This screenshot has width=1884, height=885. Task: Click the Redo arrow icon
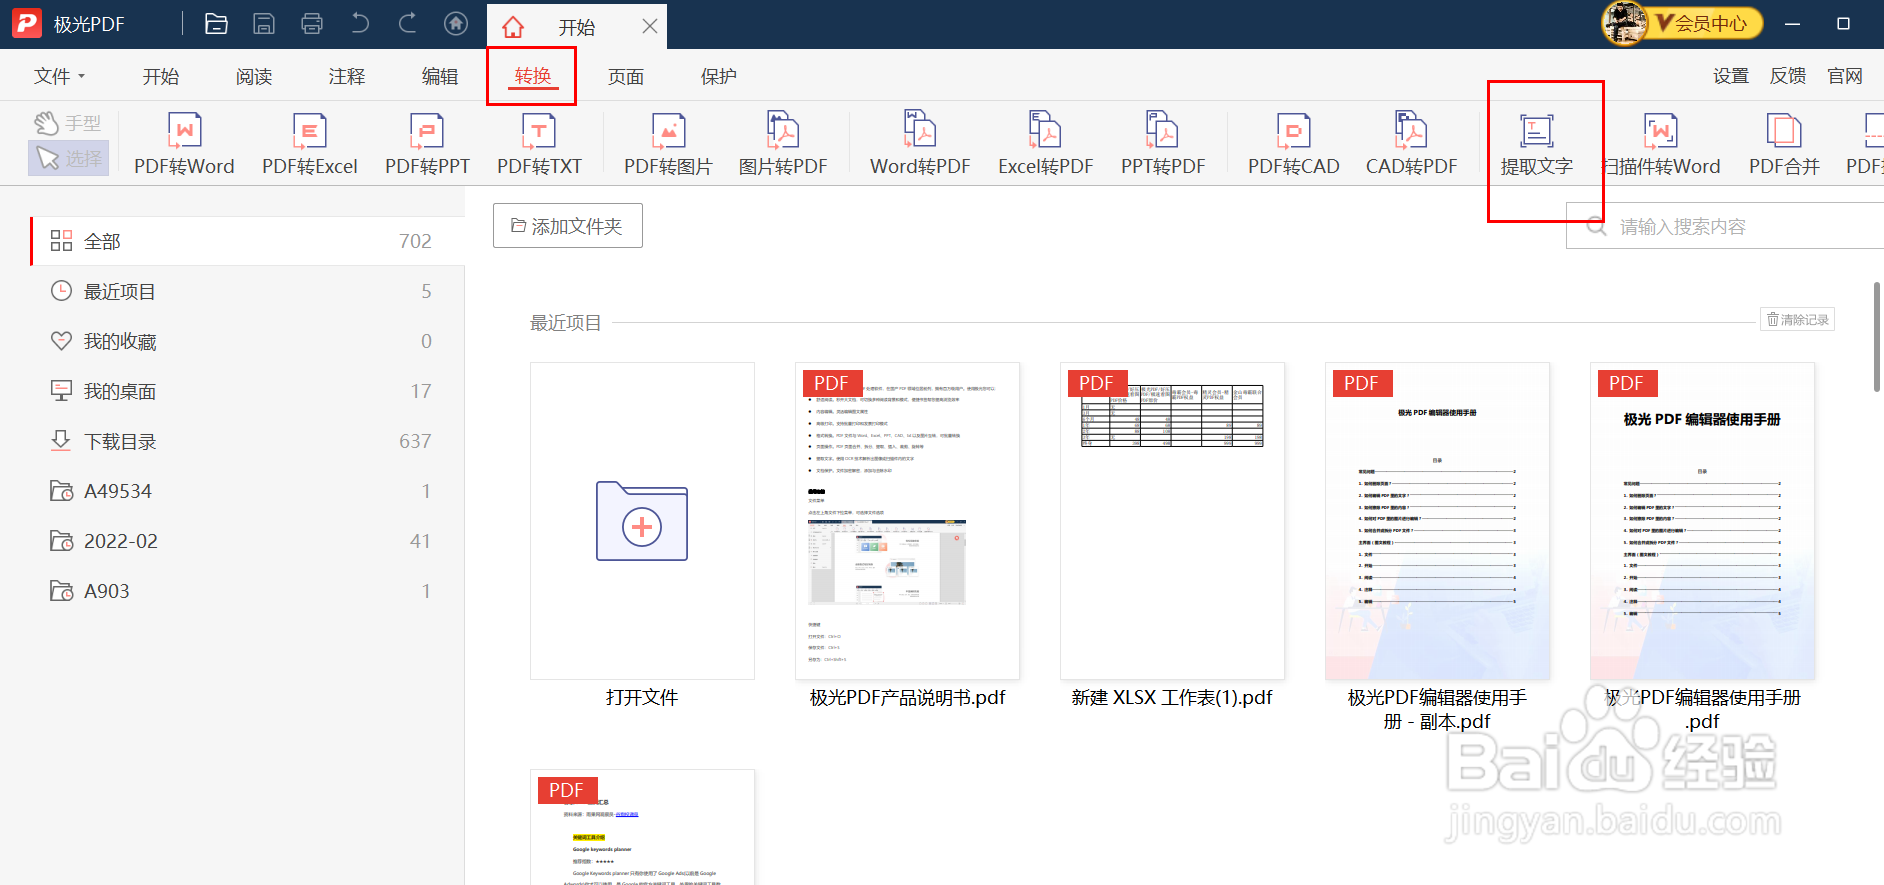tap(408, 24)
